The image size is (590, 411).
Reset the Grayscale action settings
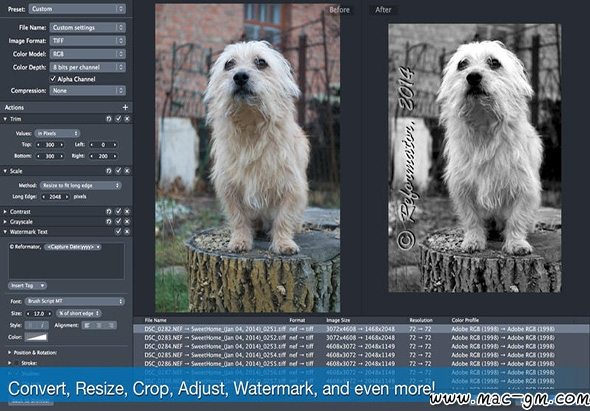(x=109, y=222)
